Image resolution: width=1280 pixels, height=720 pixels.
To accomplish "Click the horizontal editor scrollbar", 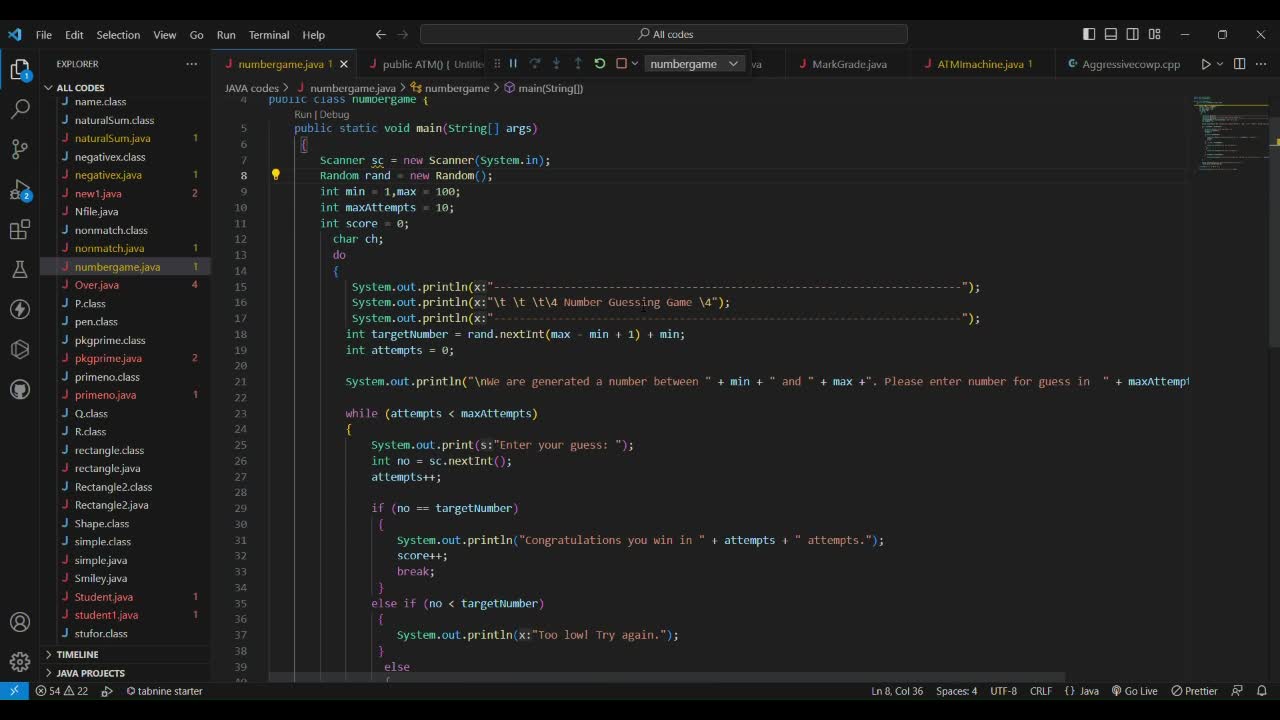I will click(669, 677).
